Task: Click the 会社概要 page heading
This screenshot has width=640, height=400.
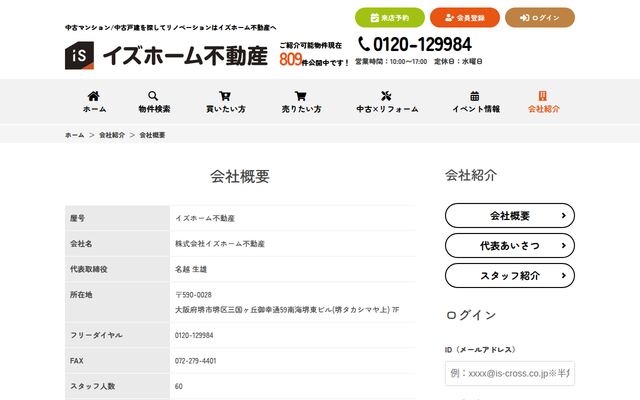Action: coord(240,176)
